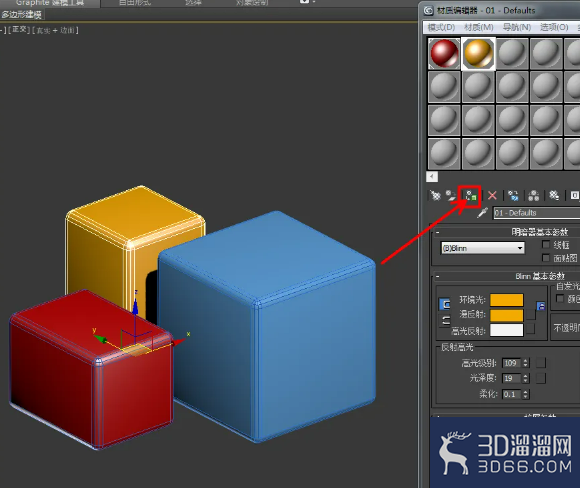The height and width of the screenshot is (488, 580).
Task: Enable the self-illumination 颜色 checkbox
Action: coord(560,298)
